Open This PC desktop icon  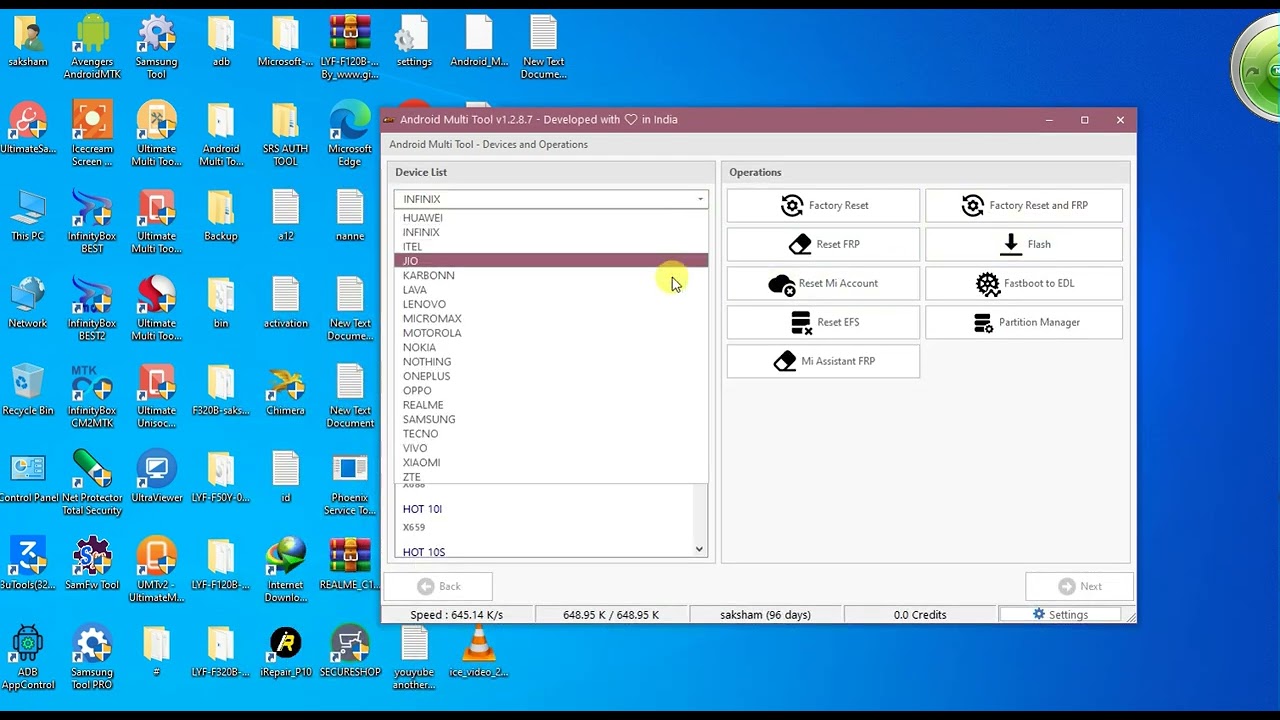coord(27,216)
